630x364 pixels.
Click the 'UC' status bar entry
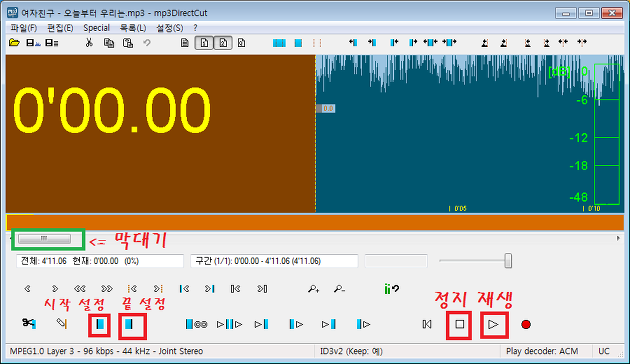click(604, 351)
